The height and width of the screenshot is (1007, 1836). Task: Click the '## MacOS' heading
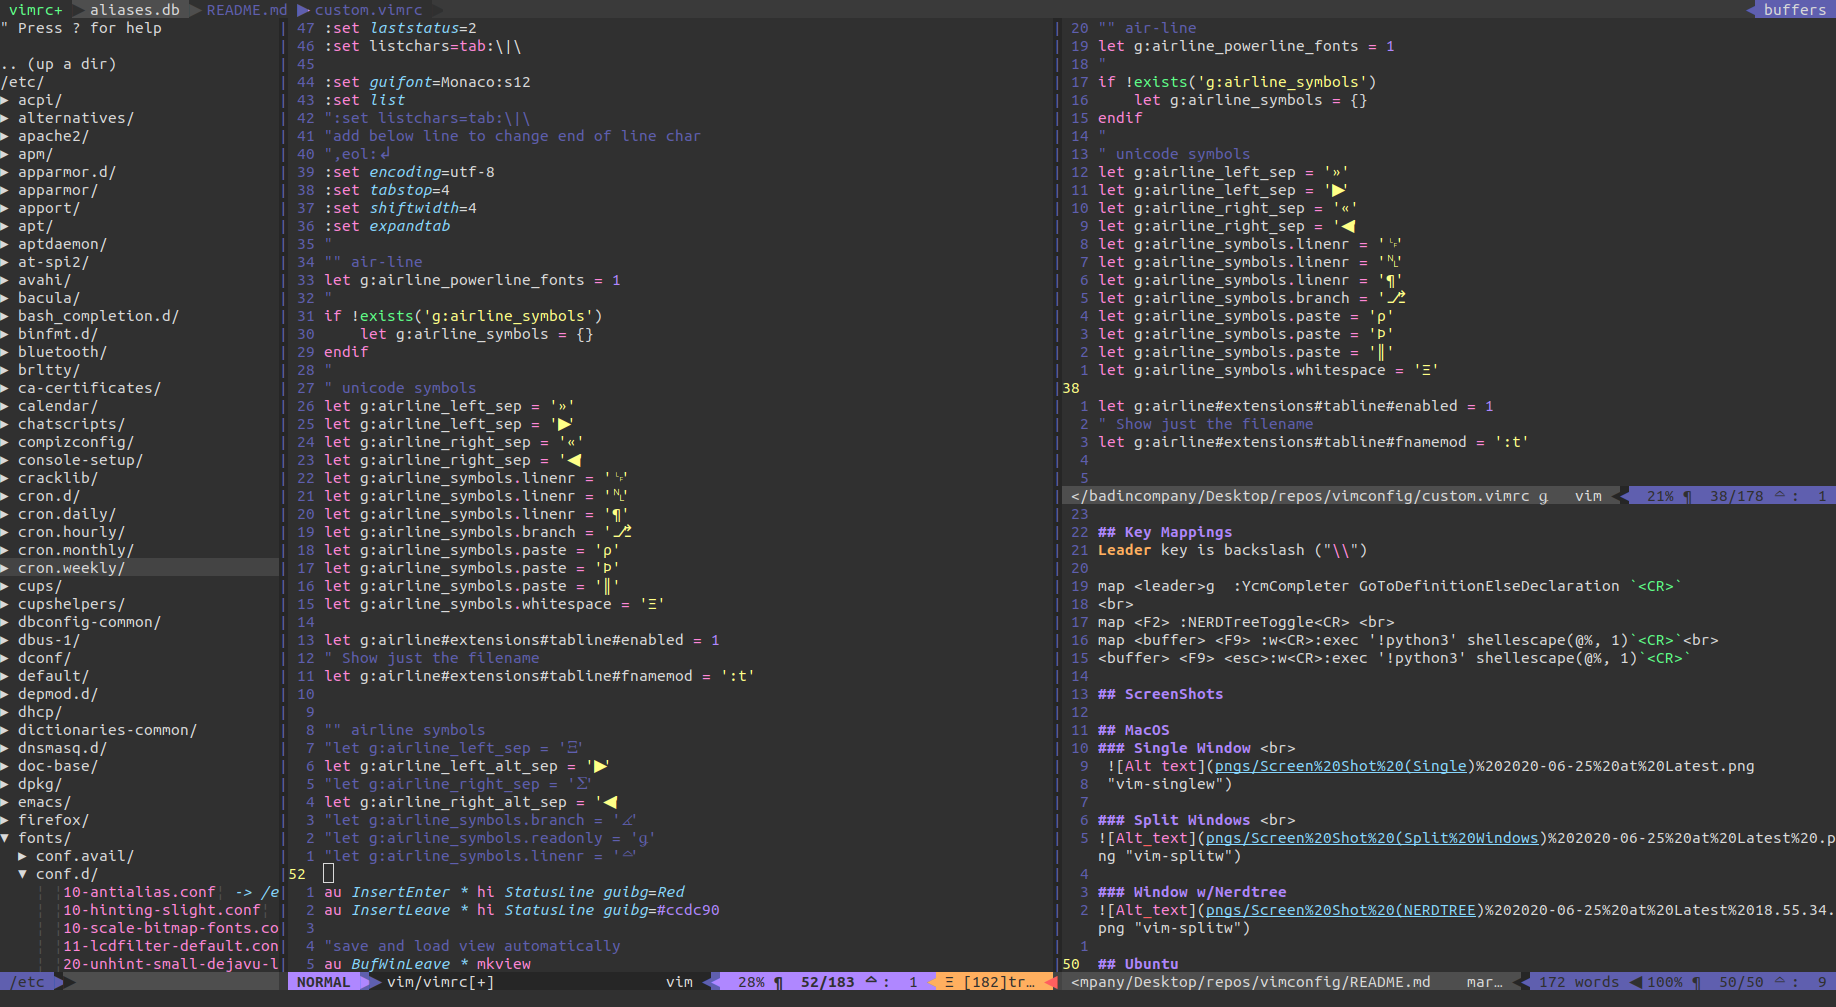[1133, 730]
